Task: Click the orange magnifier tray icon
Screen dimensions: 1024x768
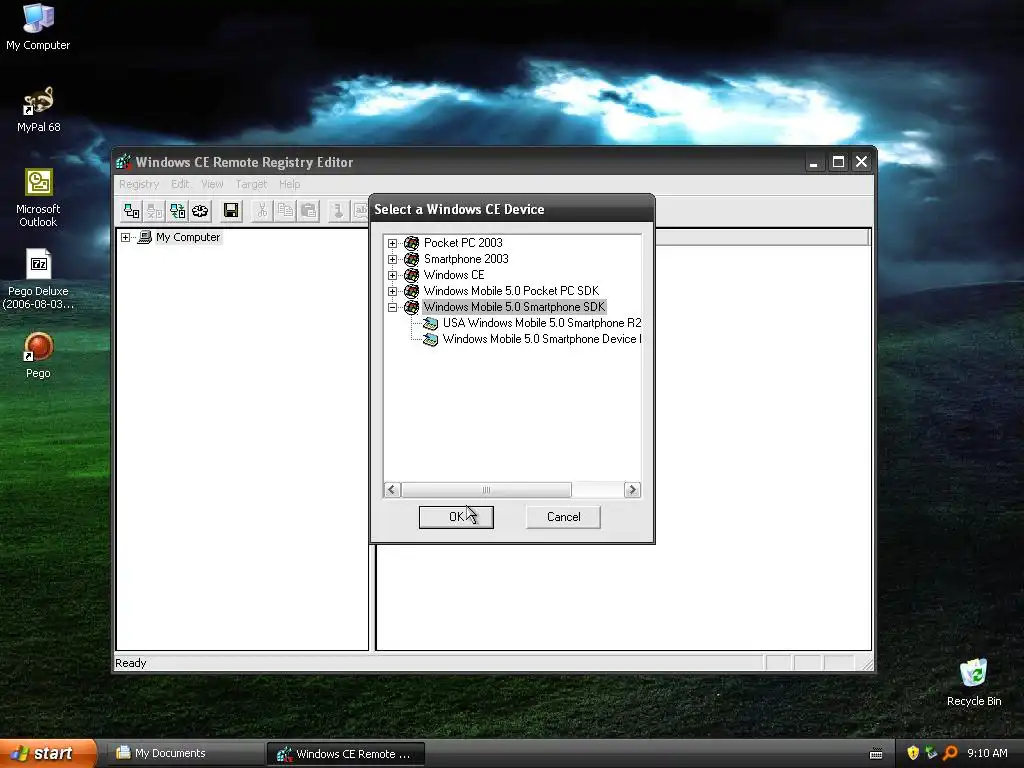Action: [950, 753]
